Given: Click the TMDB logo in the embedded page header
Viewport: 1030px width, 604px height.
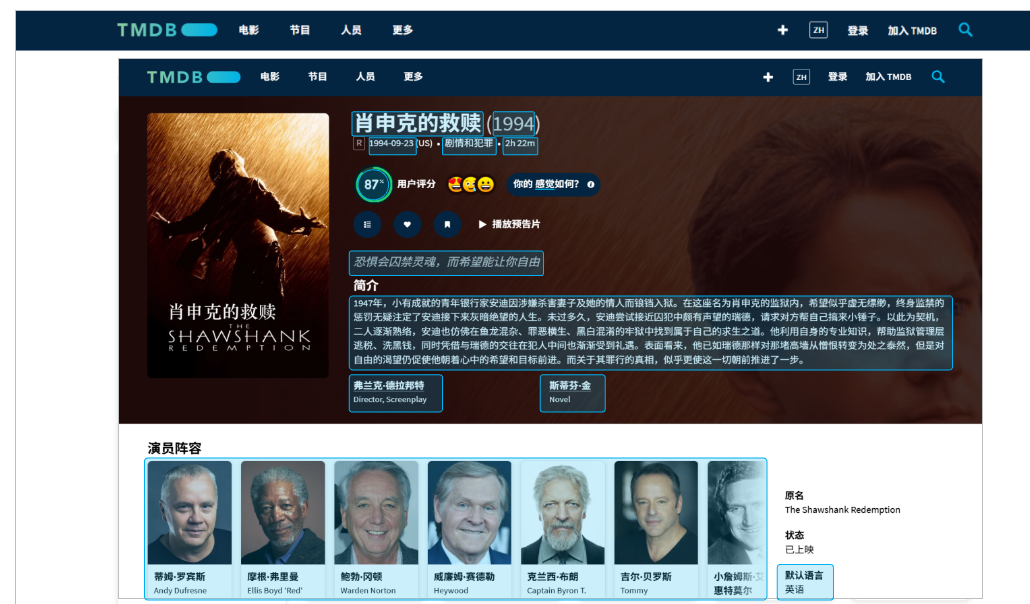Looking at the screenshot, I should pos(193,77).
